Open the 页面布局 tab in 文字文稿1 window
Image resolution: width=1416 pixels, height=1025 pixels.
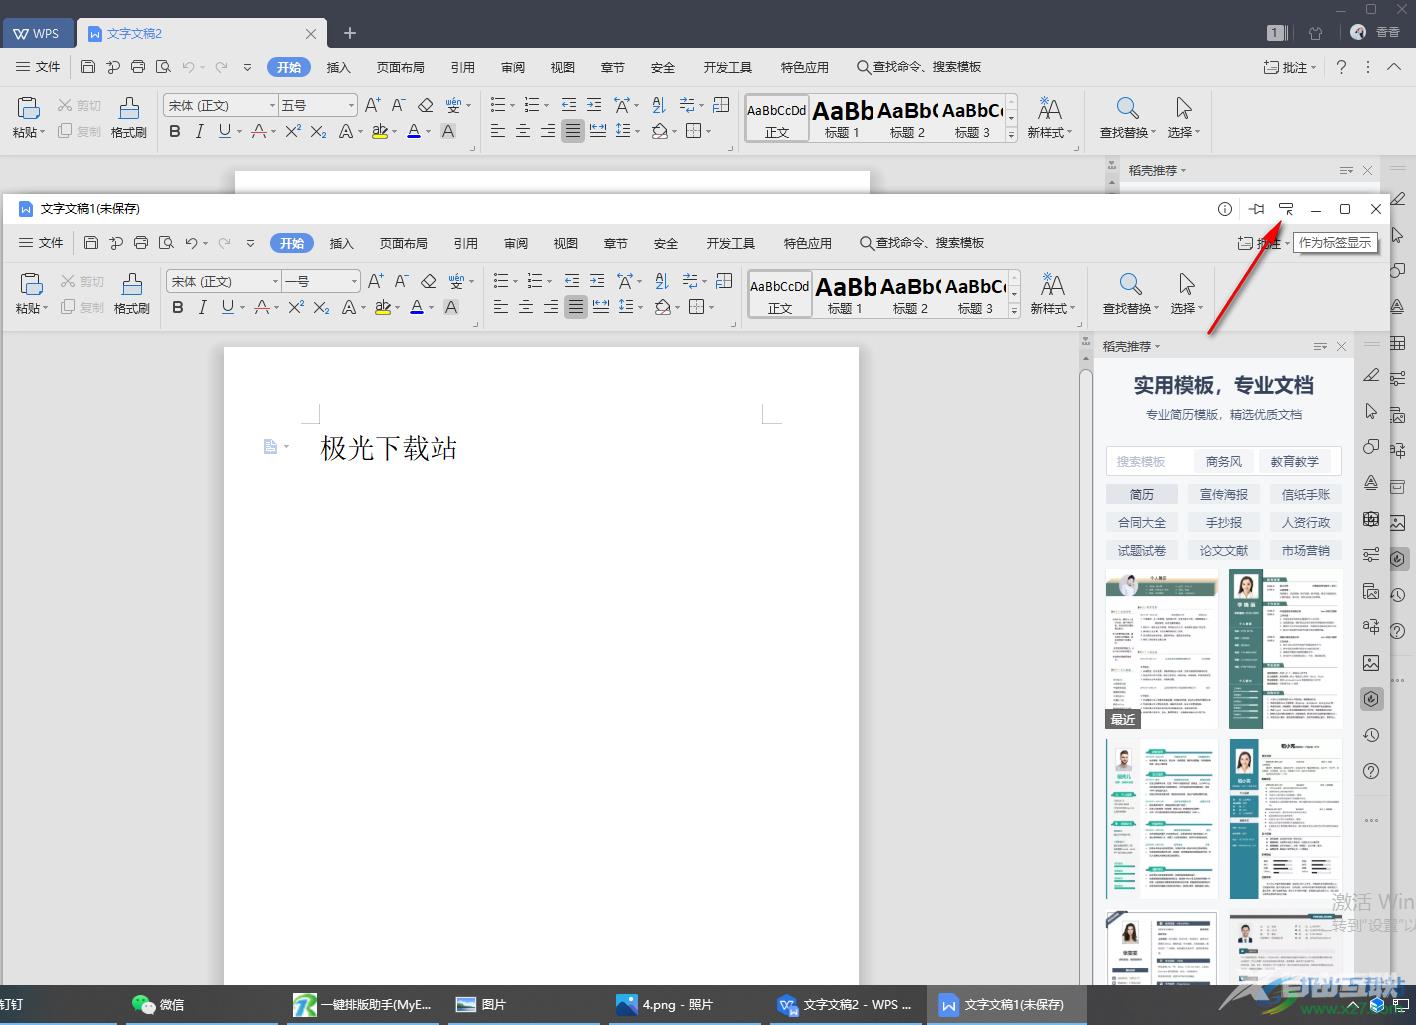click(404, 243)
